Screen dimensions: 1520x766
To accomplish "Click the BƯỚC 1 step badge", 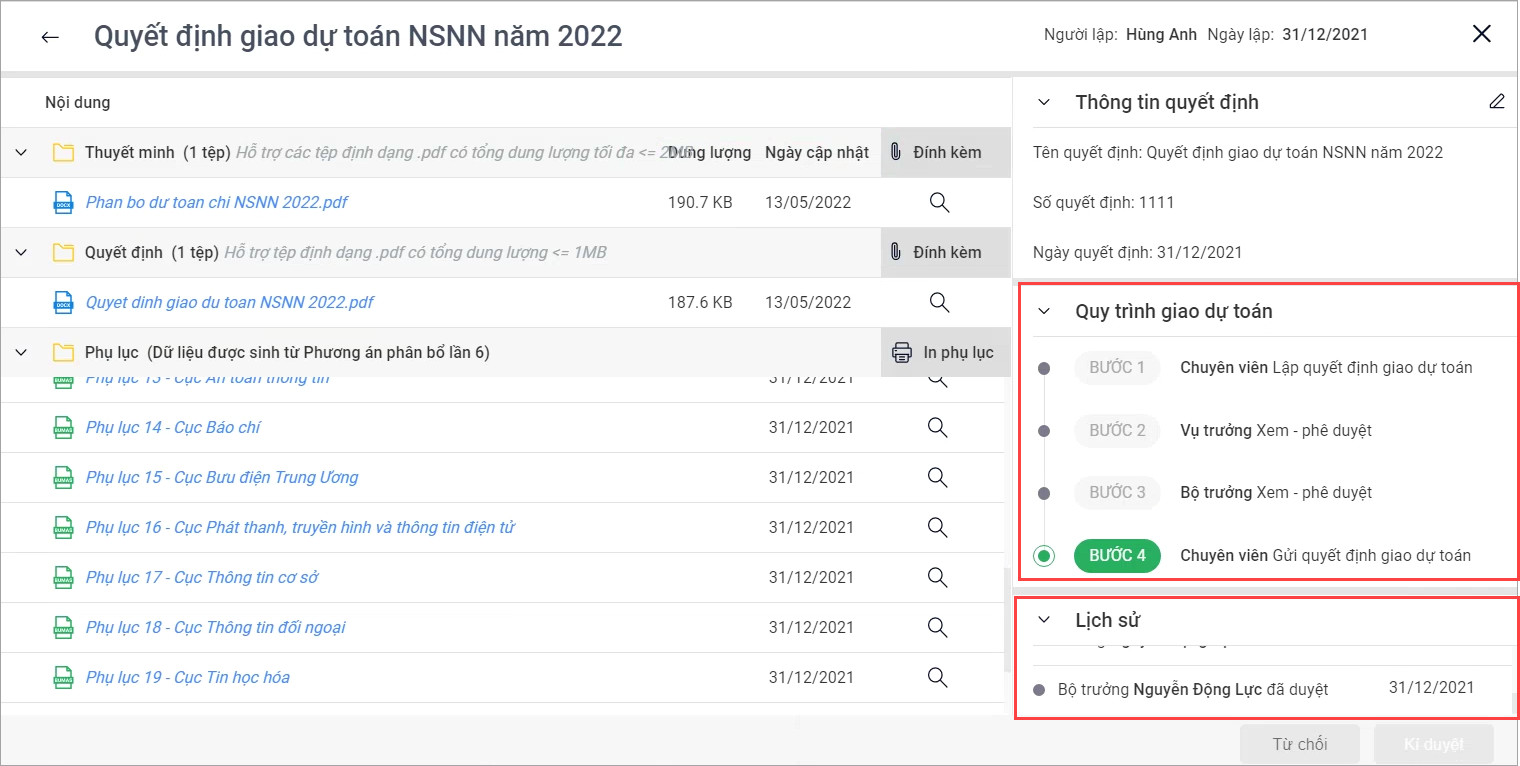I will point(1117,367).
